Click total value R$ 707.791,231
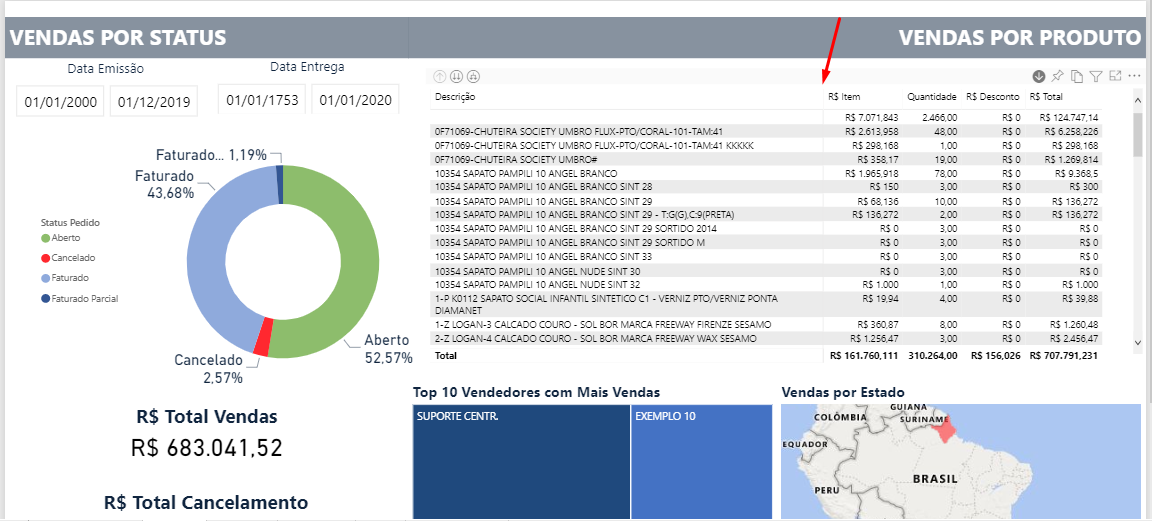The height and width of the screenshot is (521, 1152). [1064, 355]
